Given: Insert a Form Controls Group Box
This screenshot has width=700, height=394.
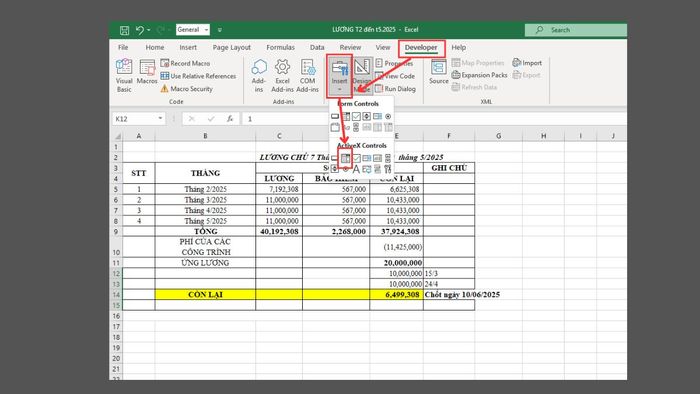Looking at the screenshot, I should (x=335, y=127).
